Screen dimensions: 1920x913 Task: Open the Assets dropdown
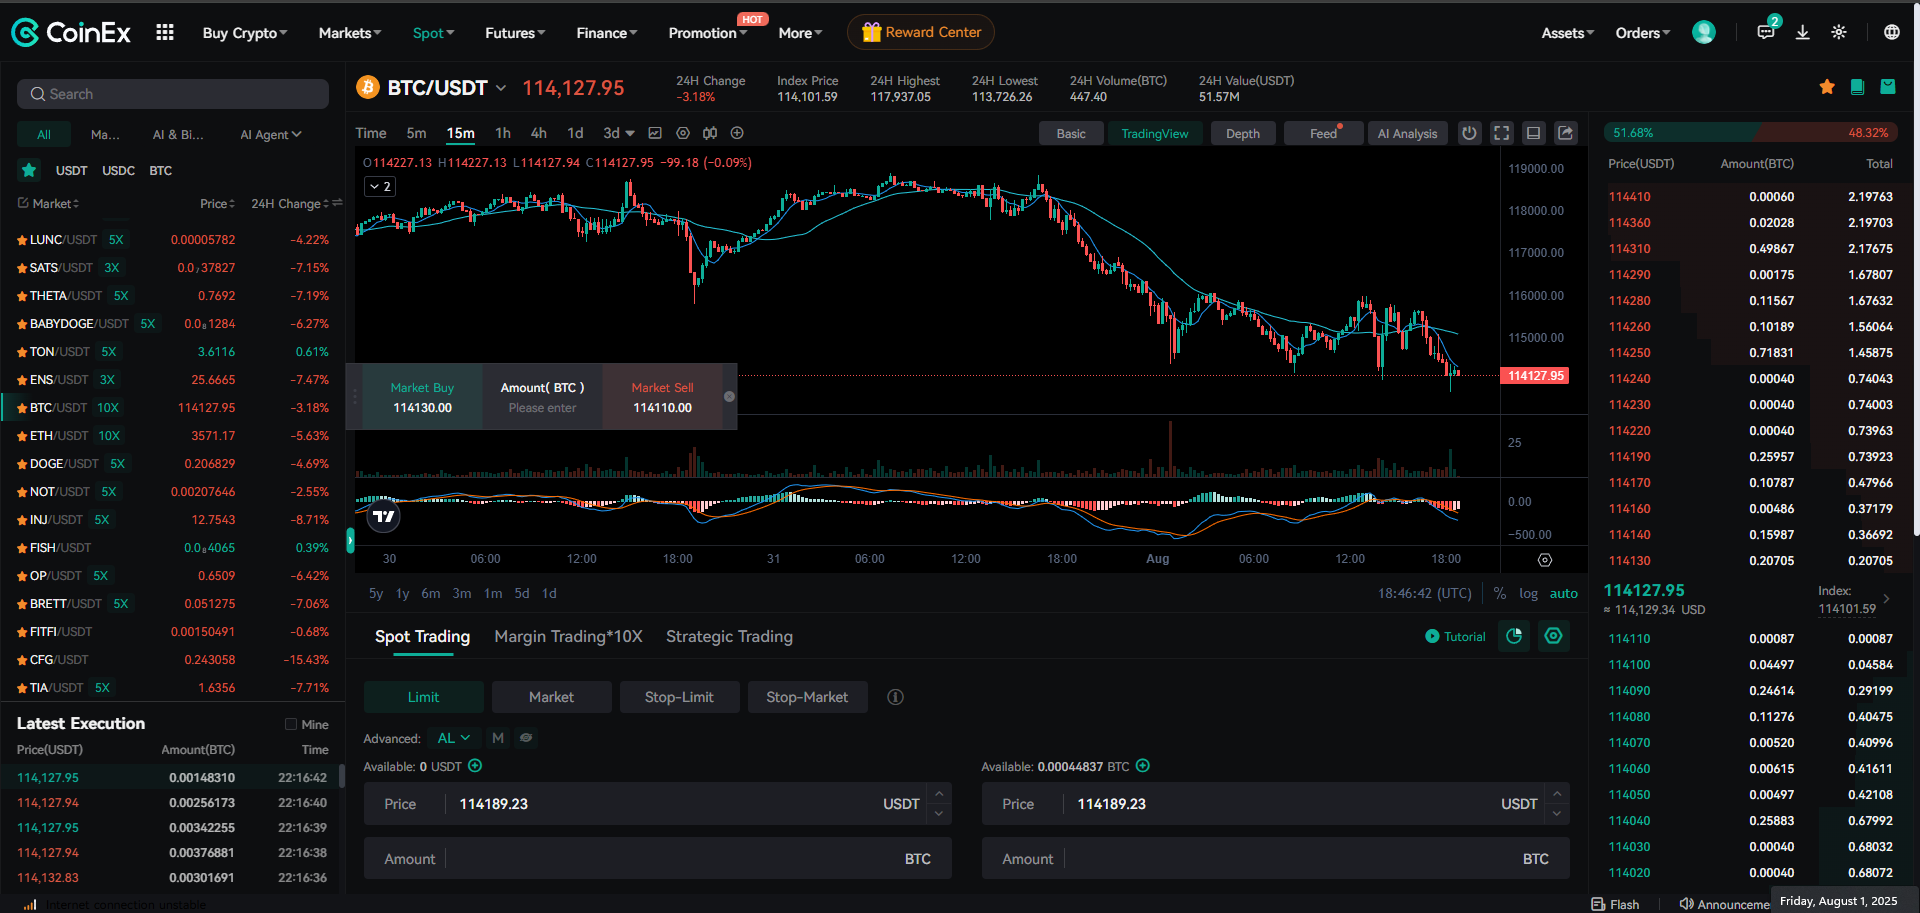(x=1568, y=33)
